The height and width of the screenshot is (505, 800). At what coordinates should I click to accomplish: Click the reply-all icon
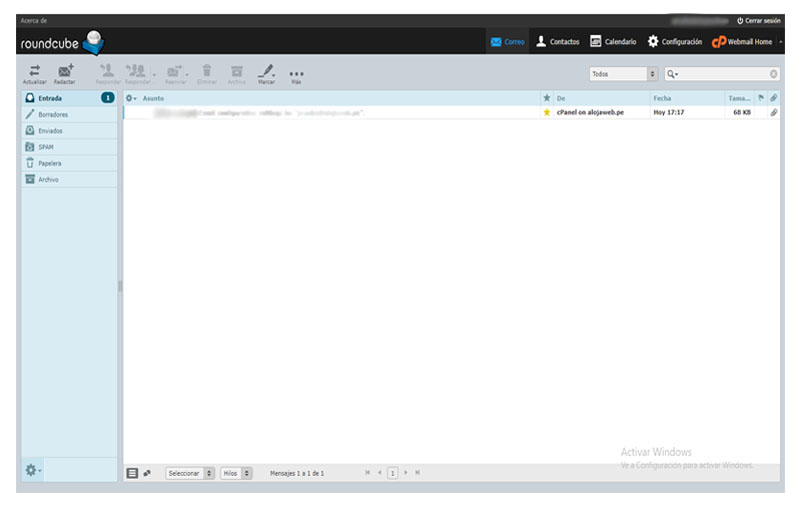click(x=136, y=73)
